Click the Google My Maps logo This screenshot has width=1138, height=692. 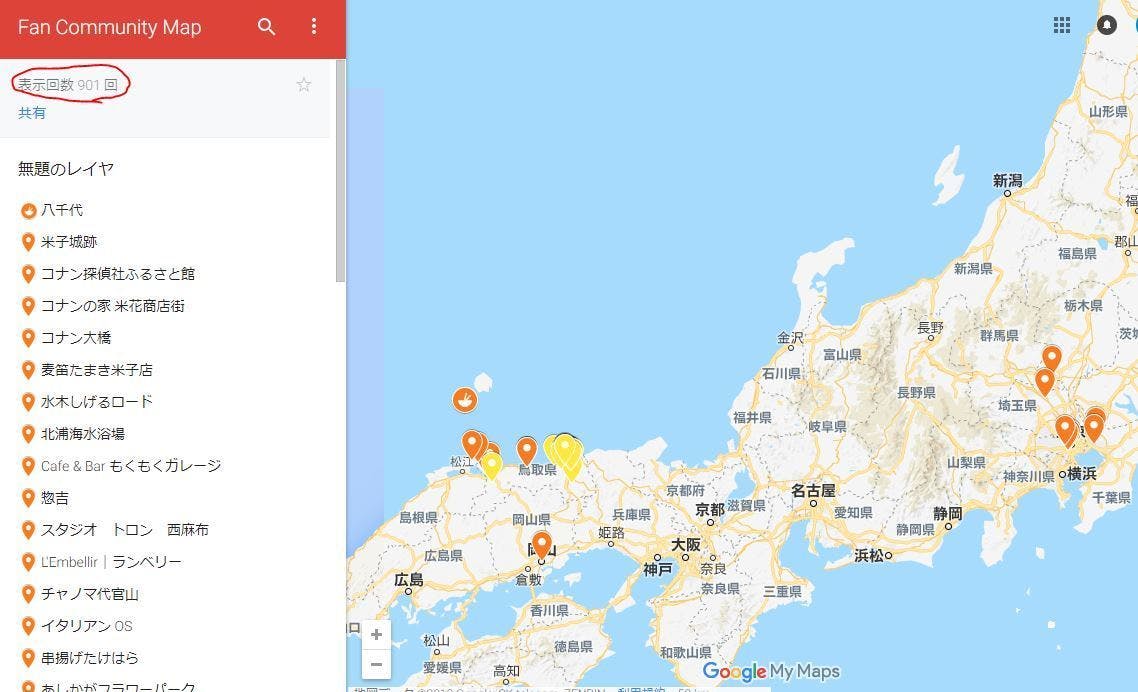771,671
